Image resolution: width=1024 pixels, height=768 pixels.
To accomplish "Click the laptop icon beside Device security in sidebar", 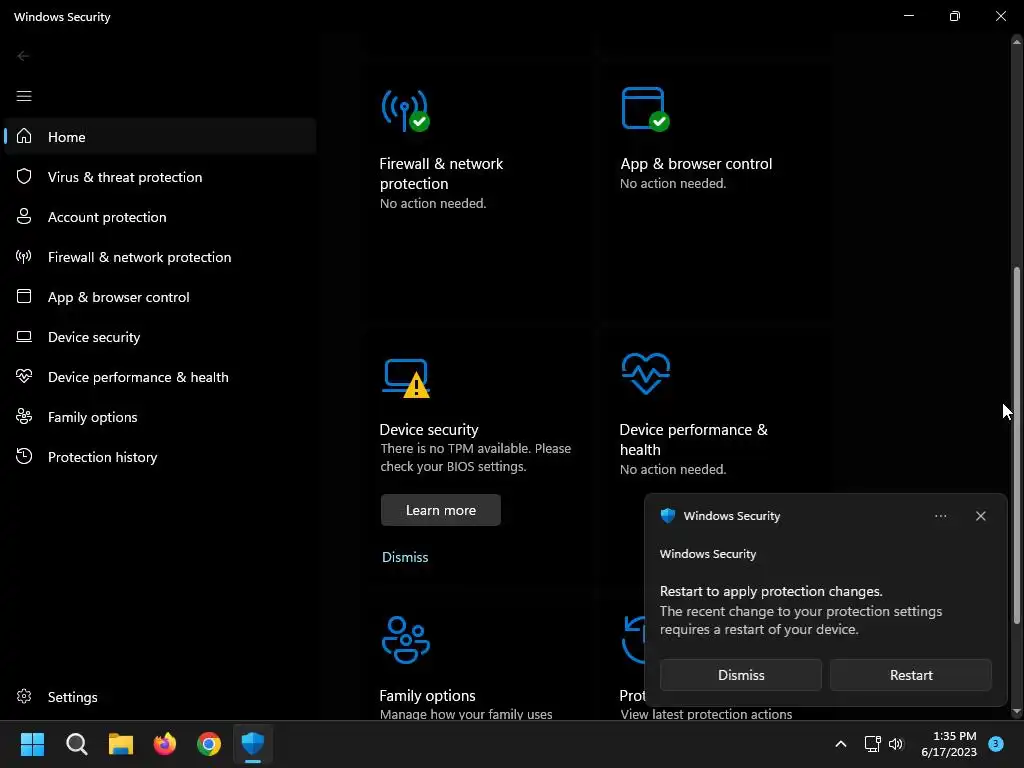I will tap(24, 336).
